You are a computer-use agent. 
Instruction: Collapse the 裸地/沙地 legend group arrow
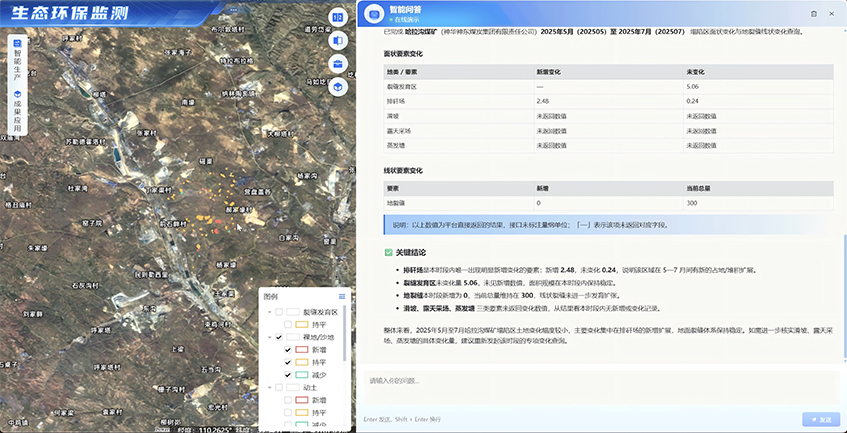(270, 337)
